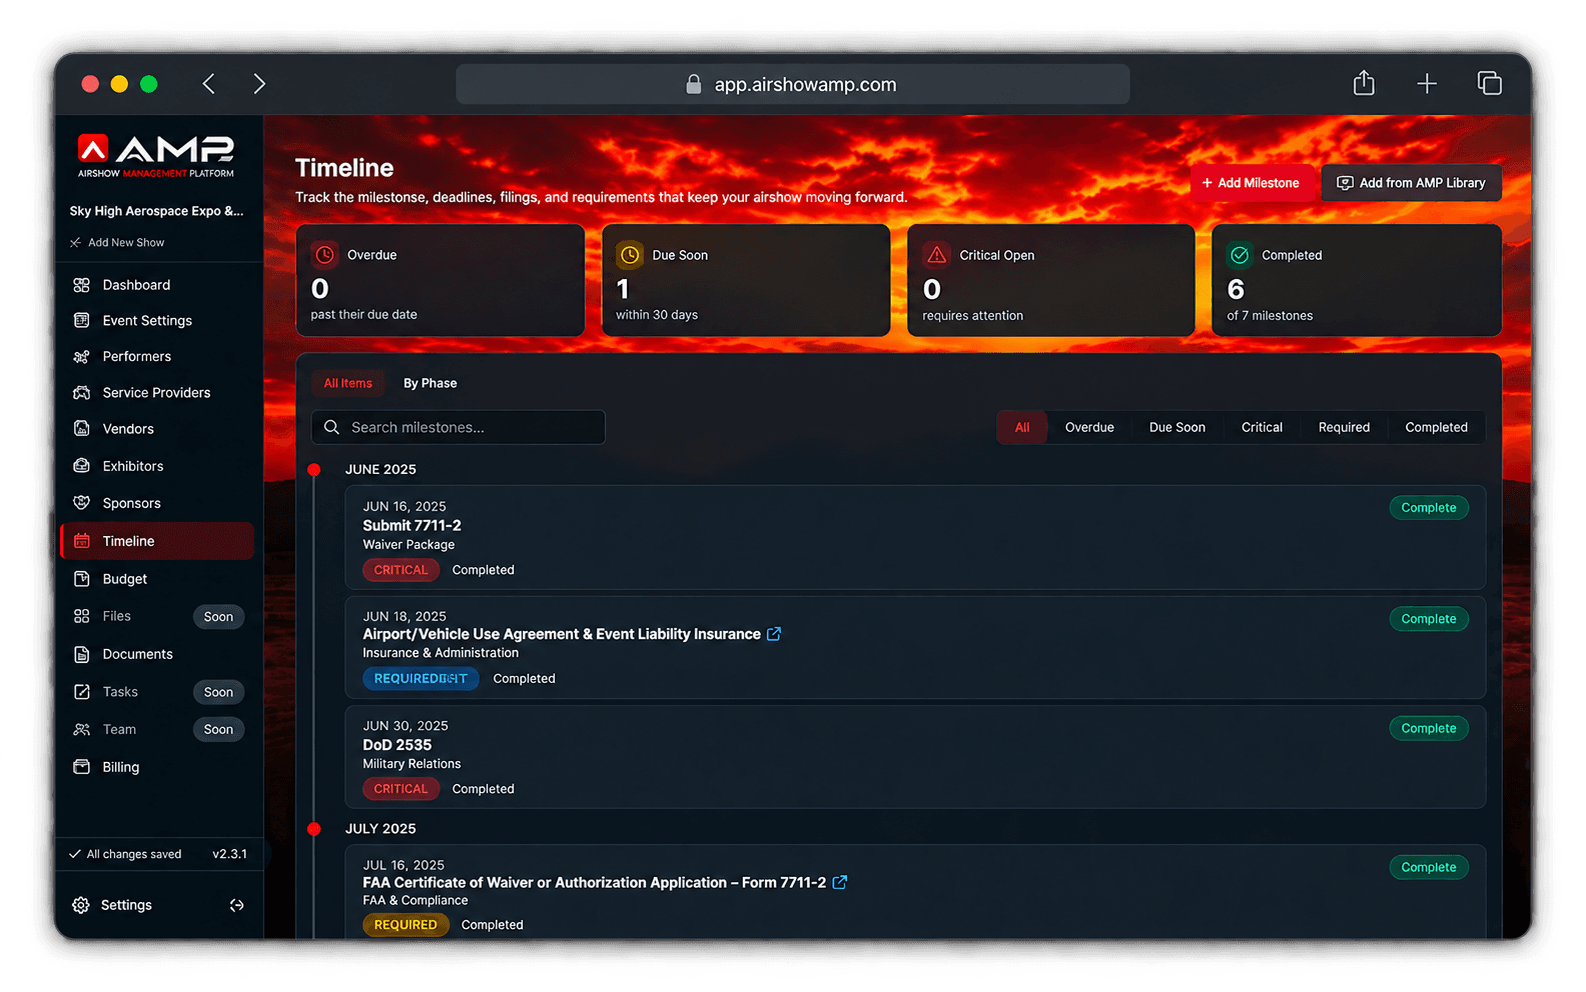This screenshot has width=1586, height=992.
Task: Open Dashboard from the sidebar
Action: pyautogui.click(x=136, y=285)
